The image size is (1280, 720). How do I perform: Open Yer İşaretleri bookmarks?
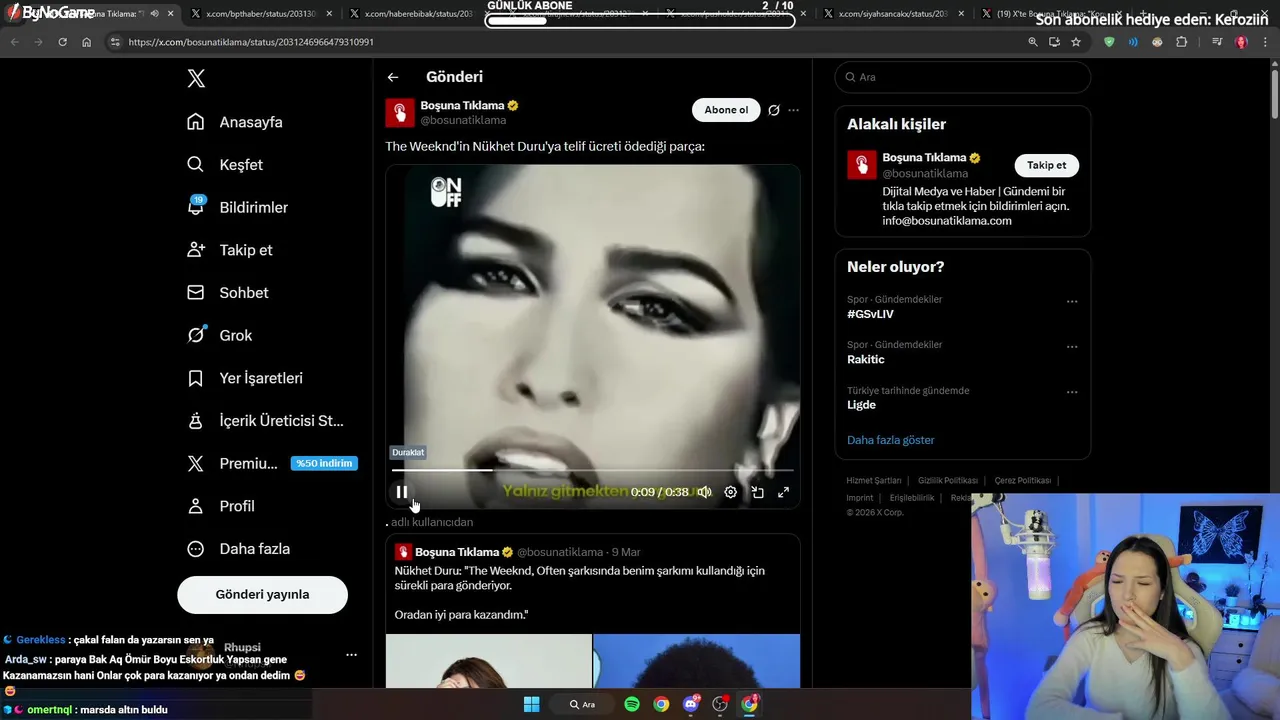245,378
